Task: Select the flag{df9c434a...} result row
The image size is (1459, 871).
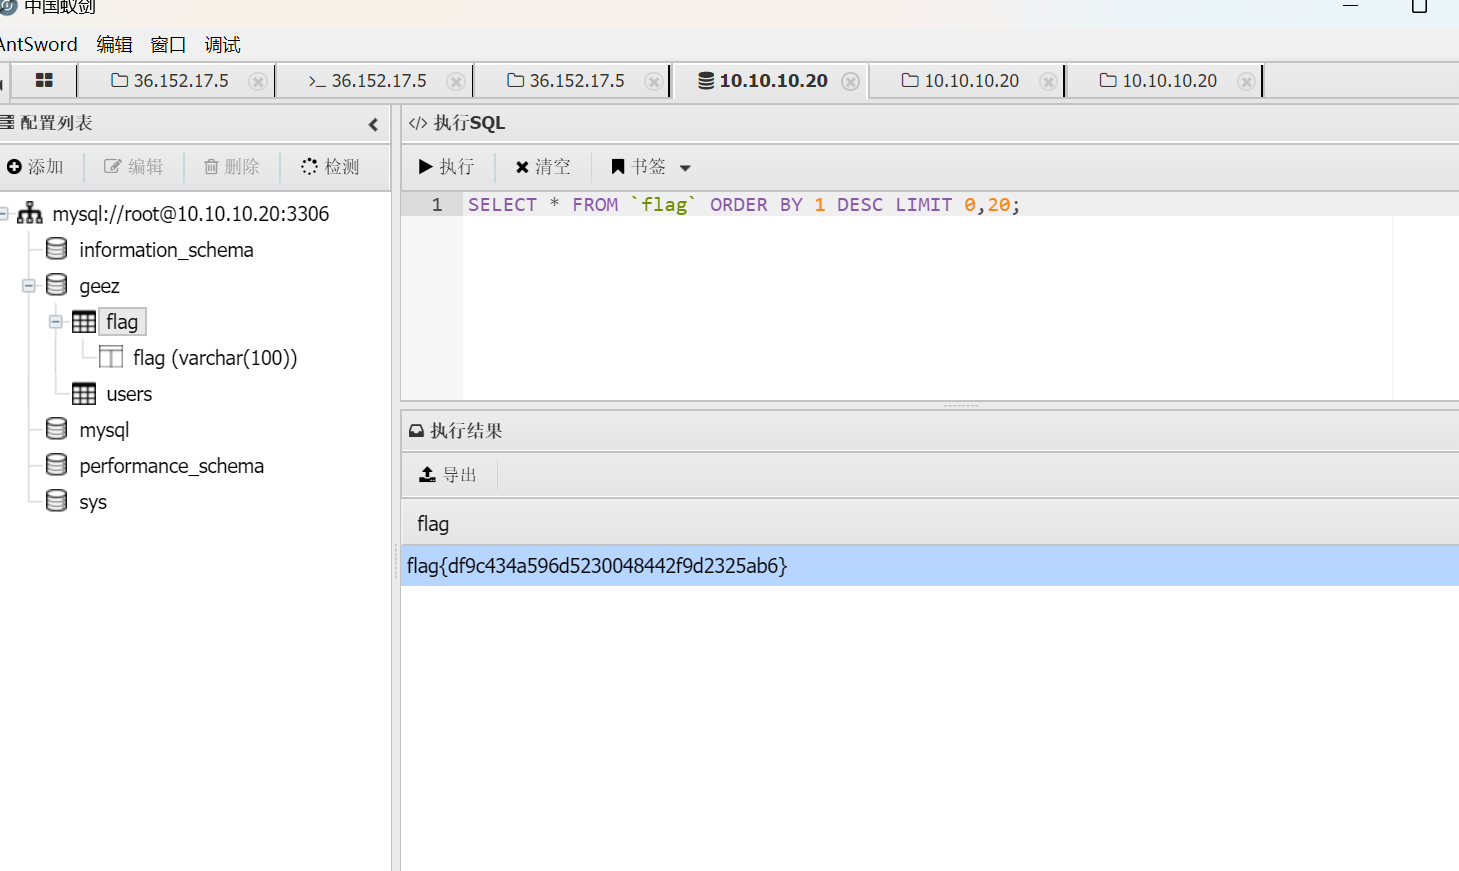Action: (930, 566)
